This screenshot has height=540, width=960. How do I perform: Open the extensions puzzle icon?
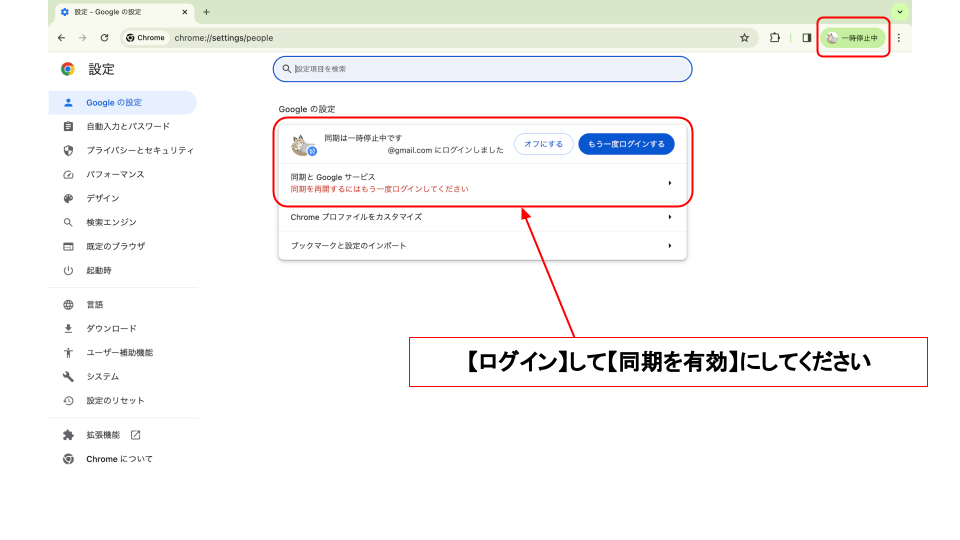coord(775,38)
